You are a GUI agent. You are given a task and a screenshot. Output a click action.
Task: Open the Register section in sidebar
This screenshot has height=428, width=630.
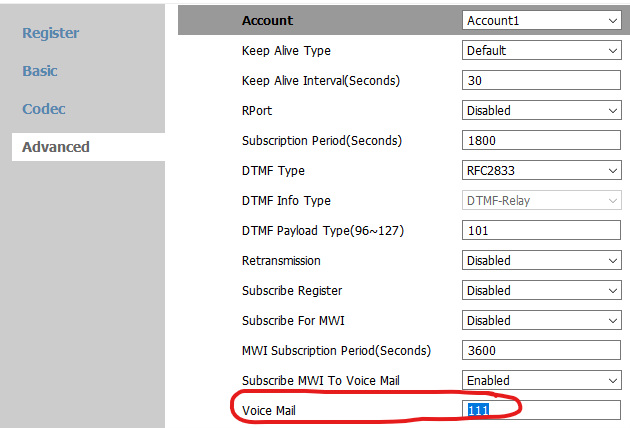[x=51, y=33]
